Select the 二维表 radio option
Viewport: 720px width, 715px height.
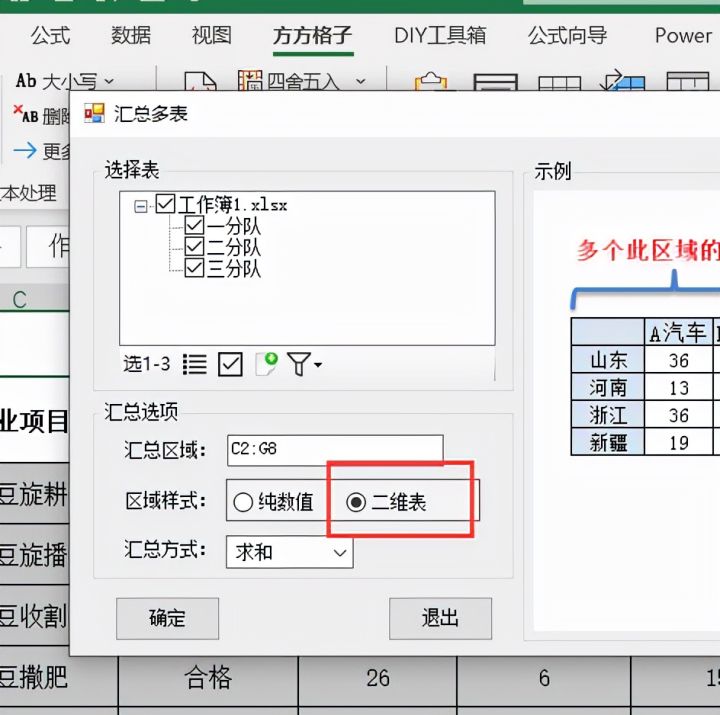pyautogui.click(x=386, y=502)
